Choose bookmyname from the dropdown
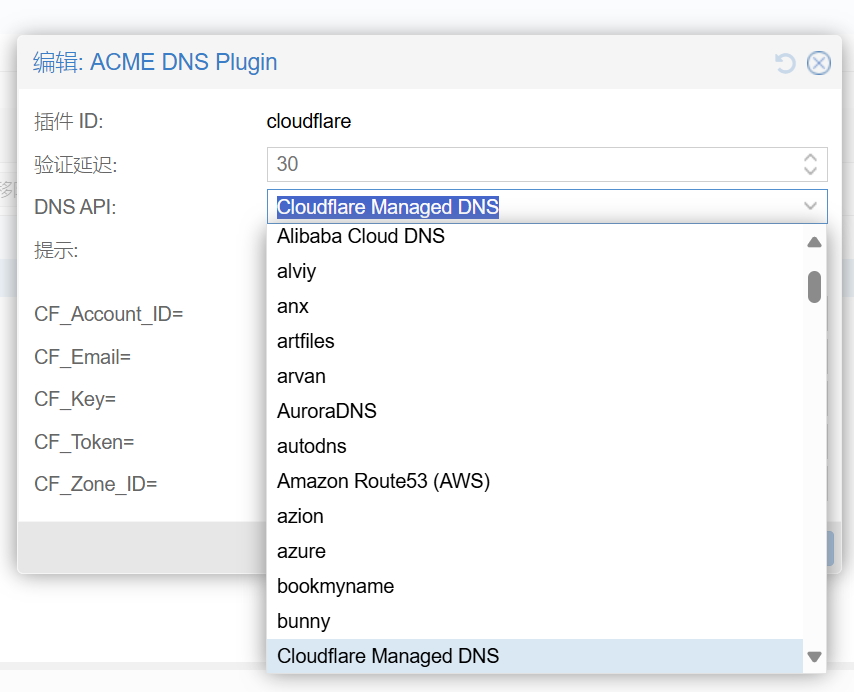Image resolution: width=854 pixels, height=692 pixels. 336,586
